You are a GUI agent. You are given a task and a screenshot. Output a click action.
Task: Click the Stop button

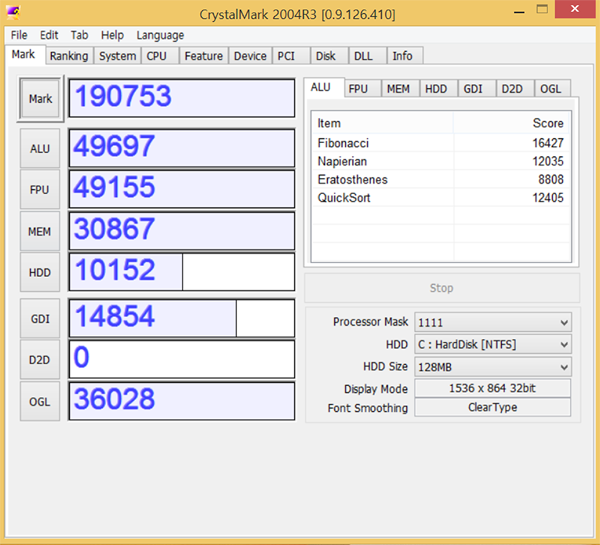click(x=442, y=288)
